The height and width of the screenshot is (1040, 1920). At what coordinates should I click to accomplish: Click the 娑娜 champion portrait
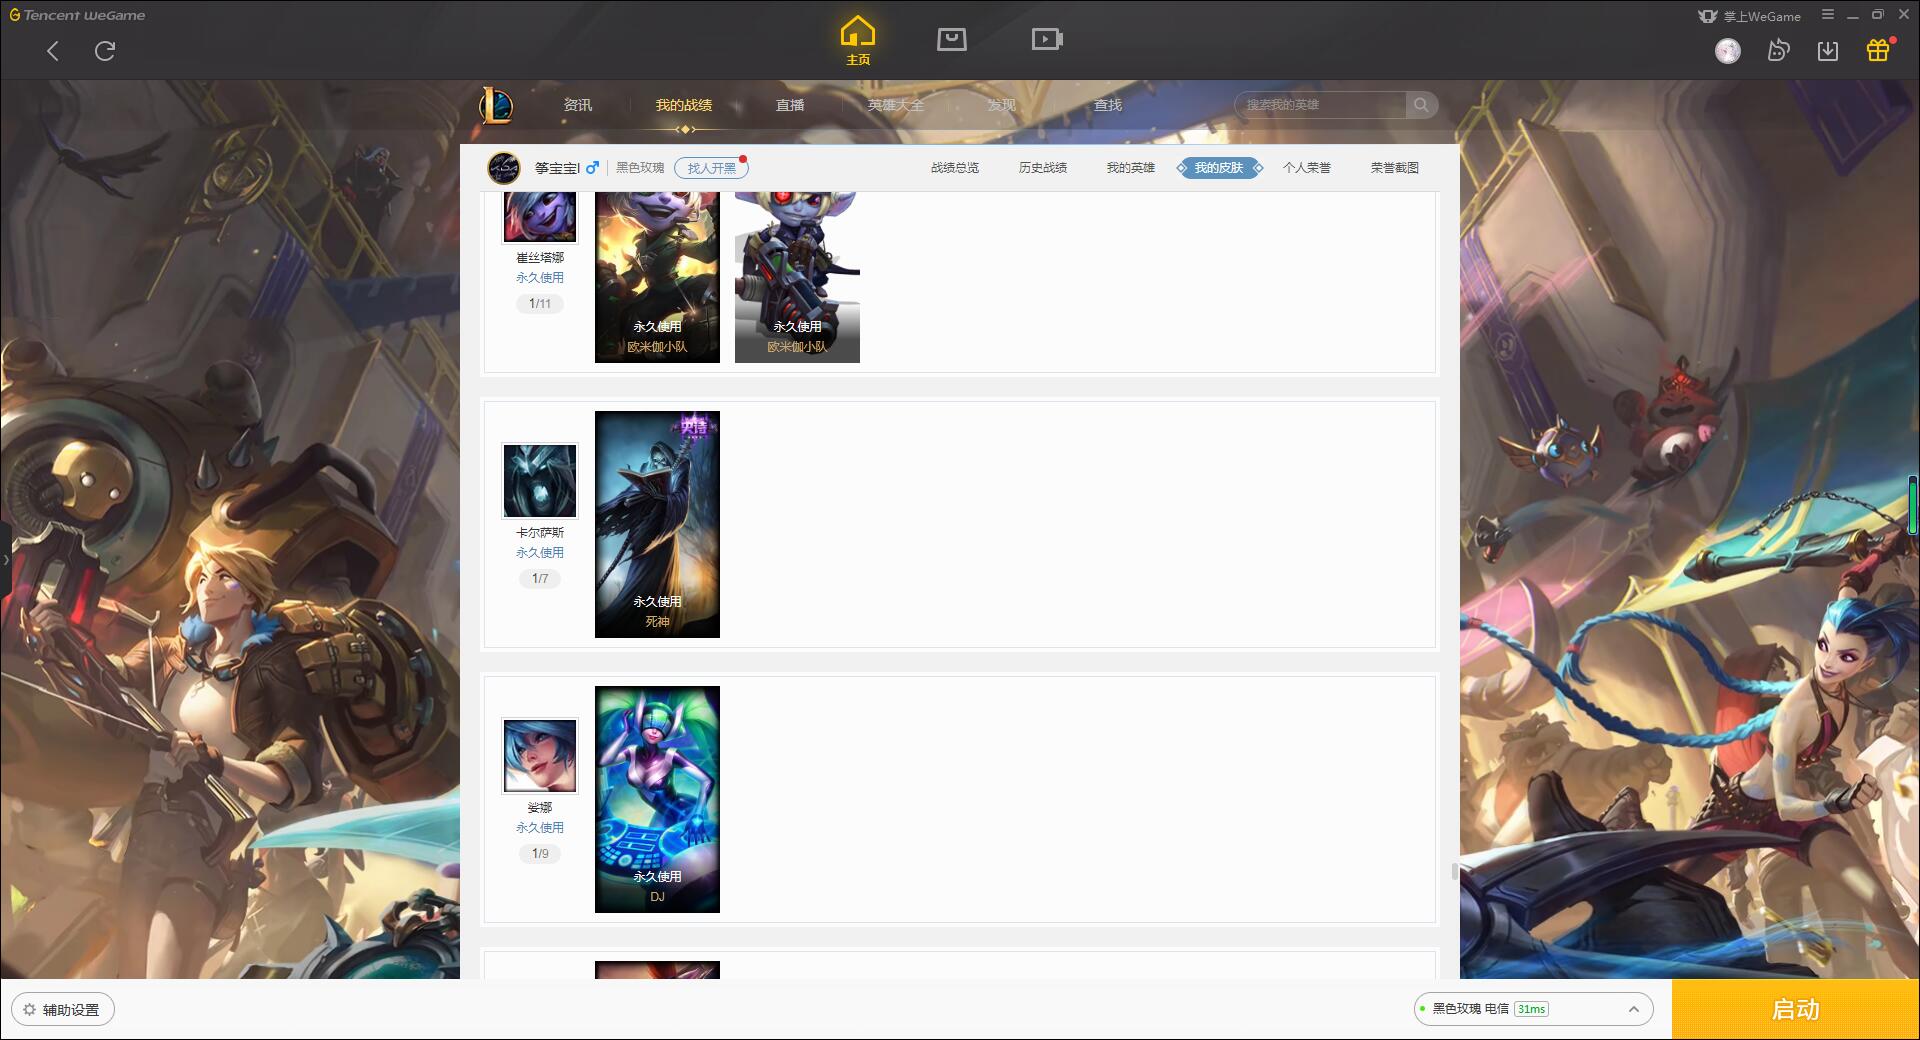tap(540, 756)
